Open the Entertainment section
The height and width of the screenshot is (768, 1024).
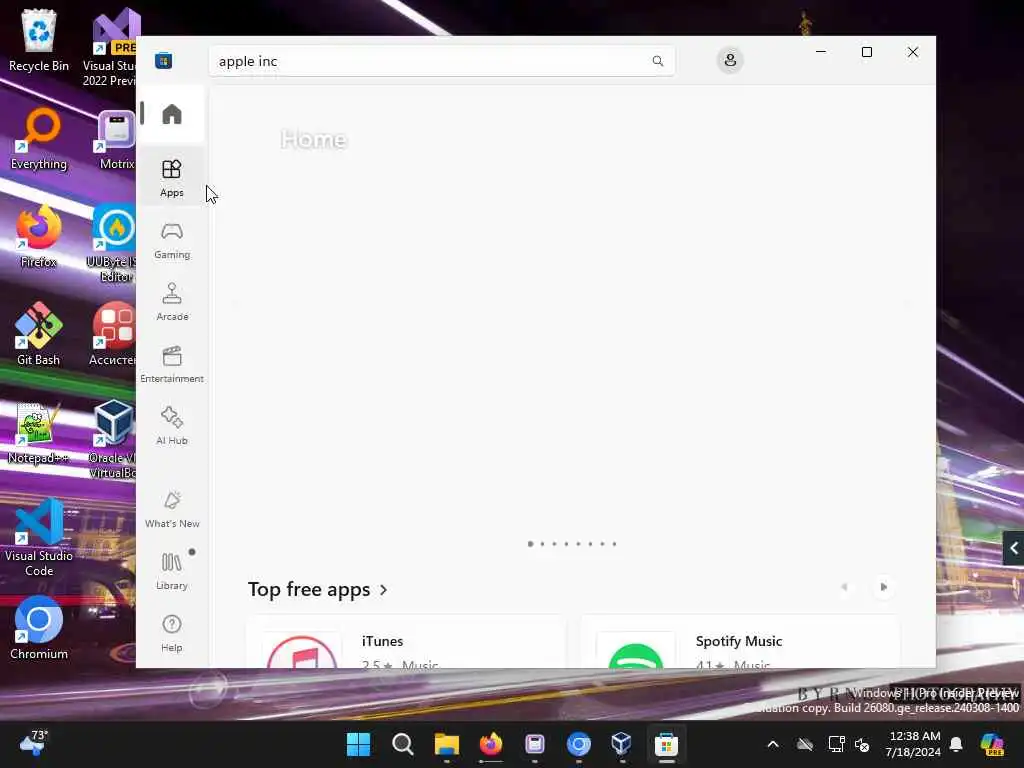[172, 364]
